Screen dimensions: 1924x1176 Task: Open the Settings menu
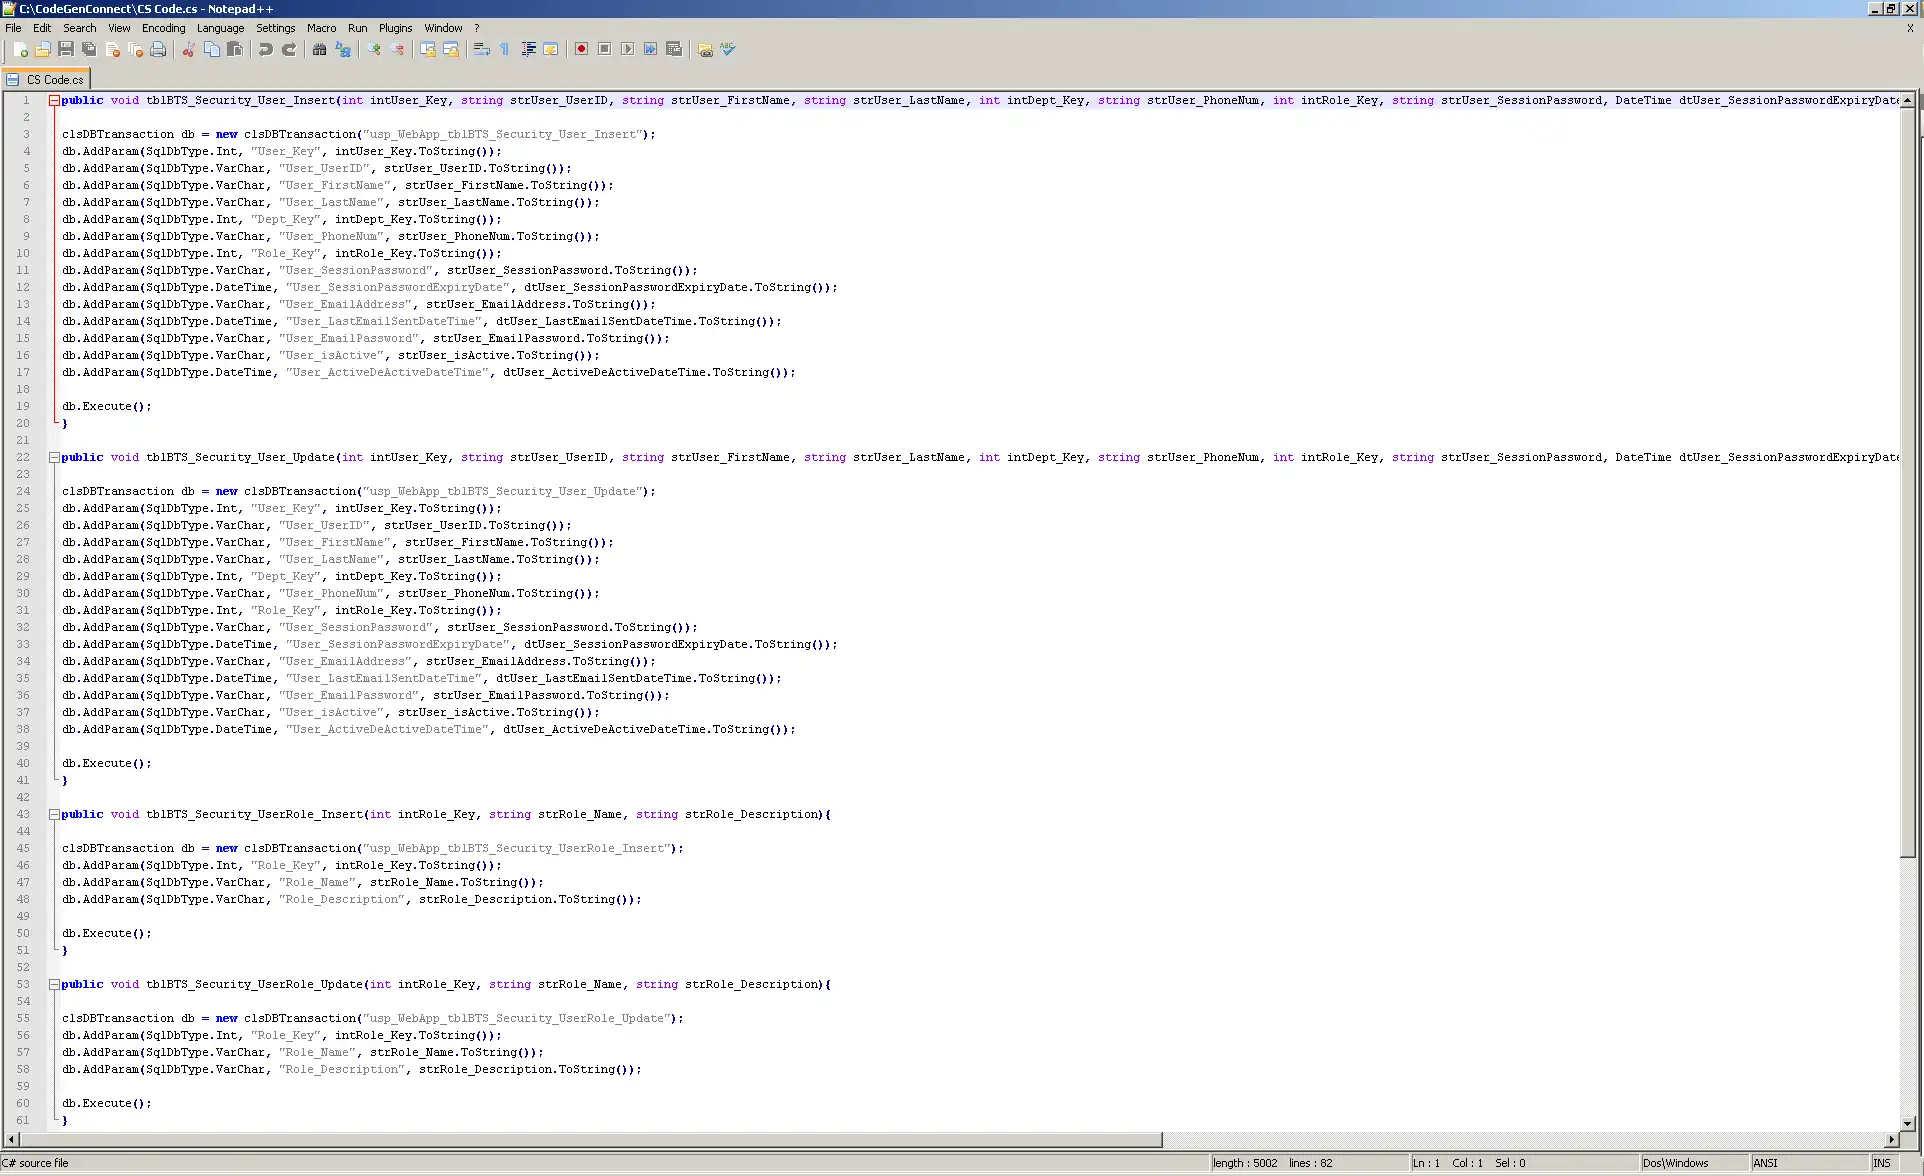click(275, 28)
